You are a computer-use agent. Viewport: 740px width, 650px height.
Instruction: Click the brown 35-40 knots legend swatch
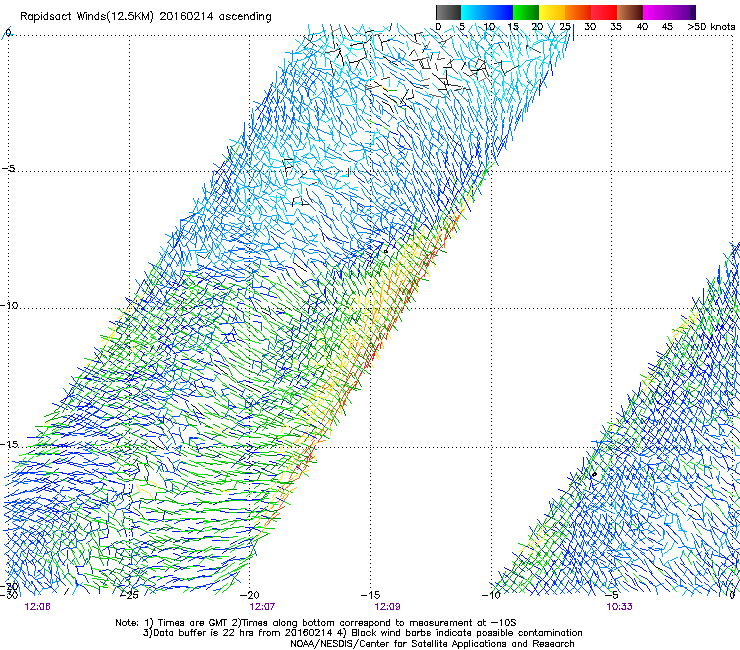(x=630, y=12)
